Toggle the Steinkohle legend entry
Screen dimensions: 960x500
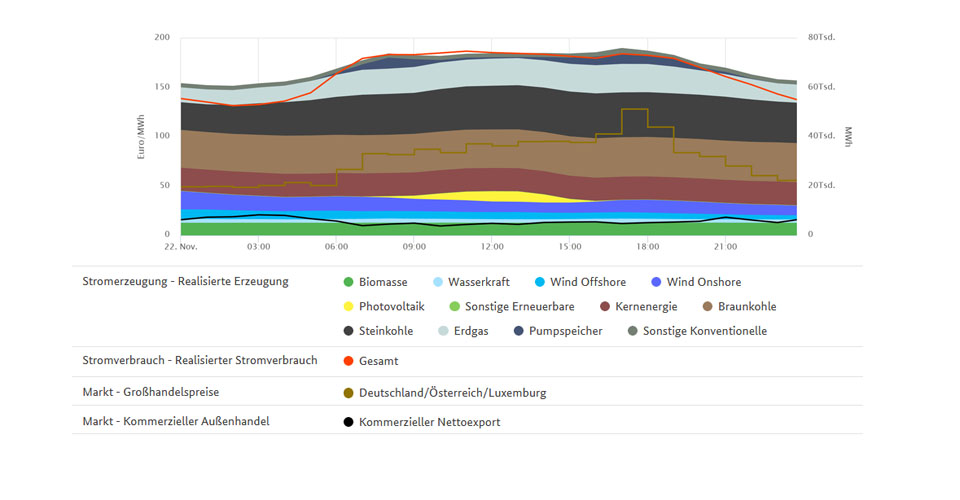pos(378,331)
